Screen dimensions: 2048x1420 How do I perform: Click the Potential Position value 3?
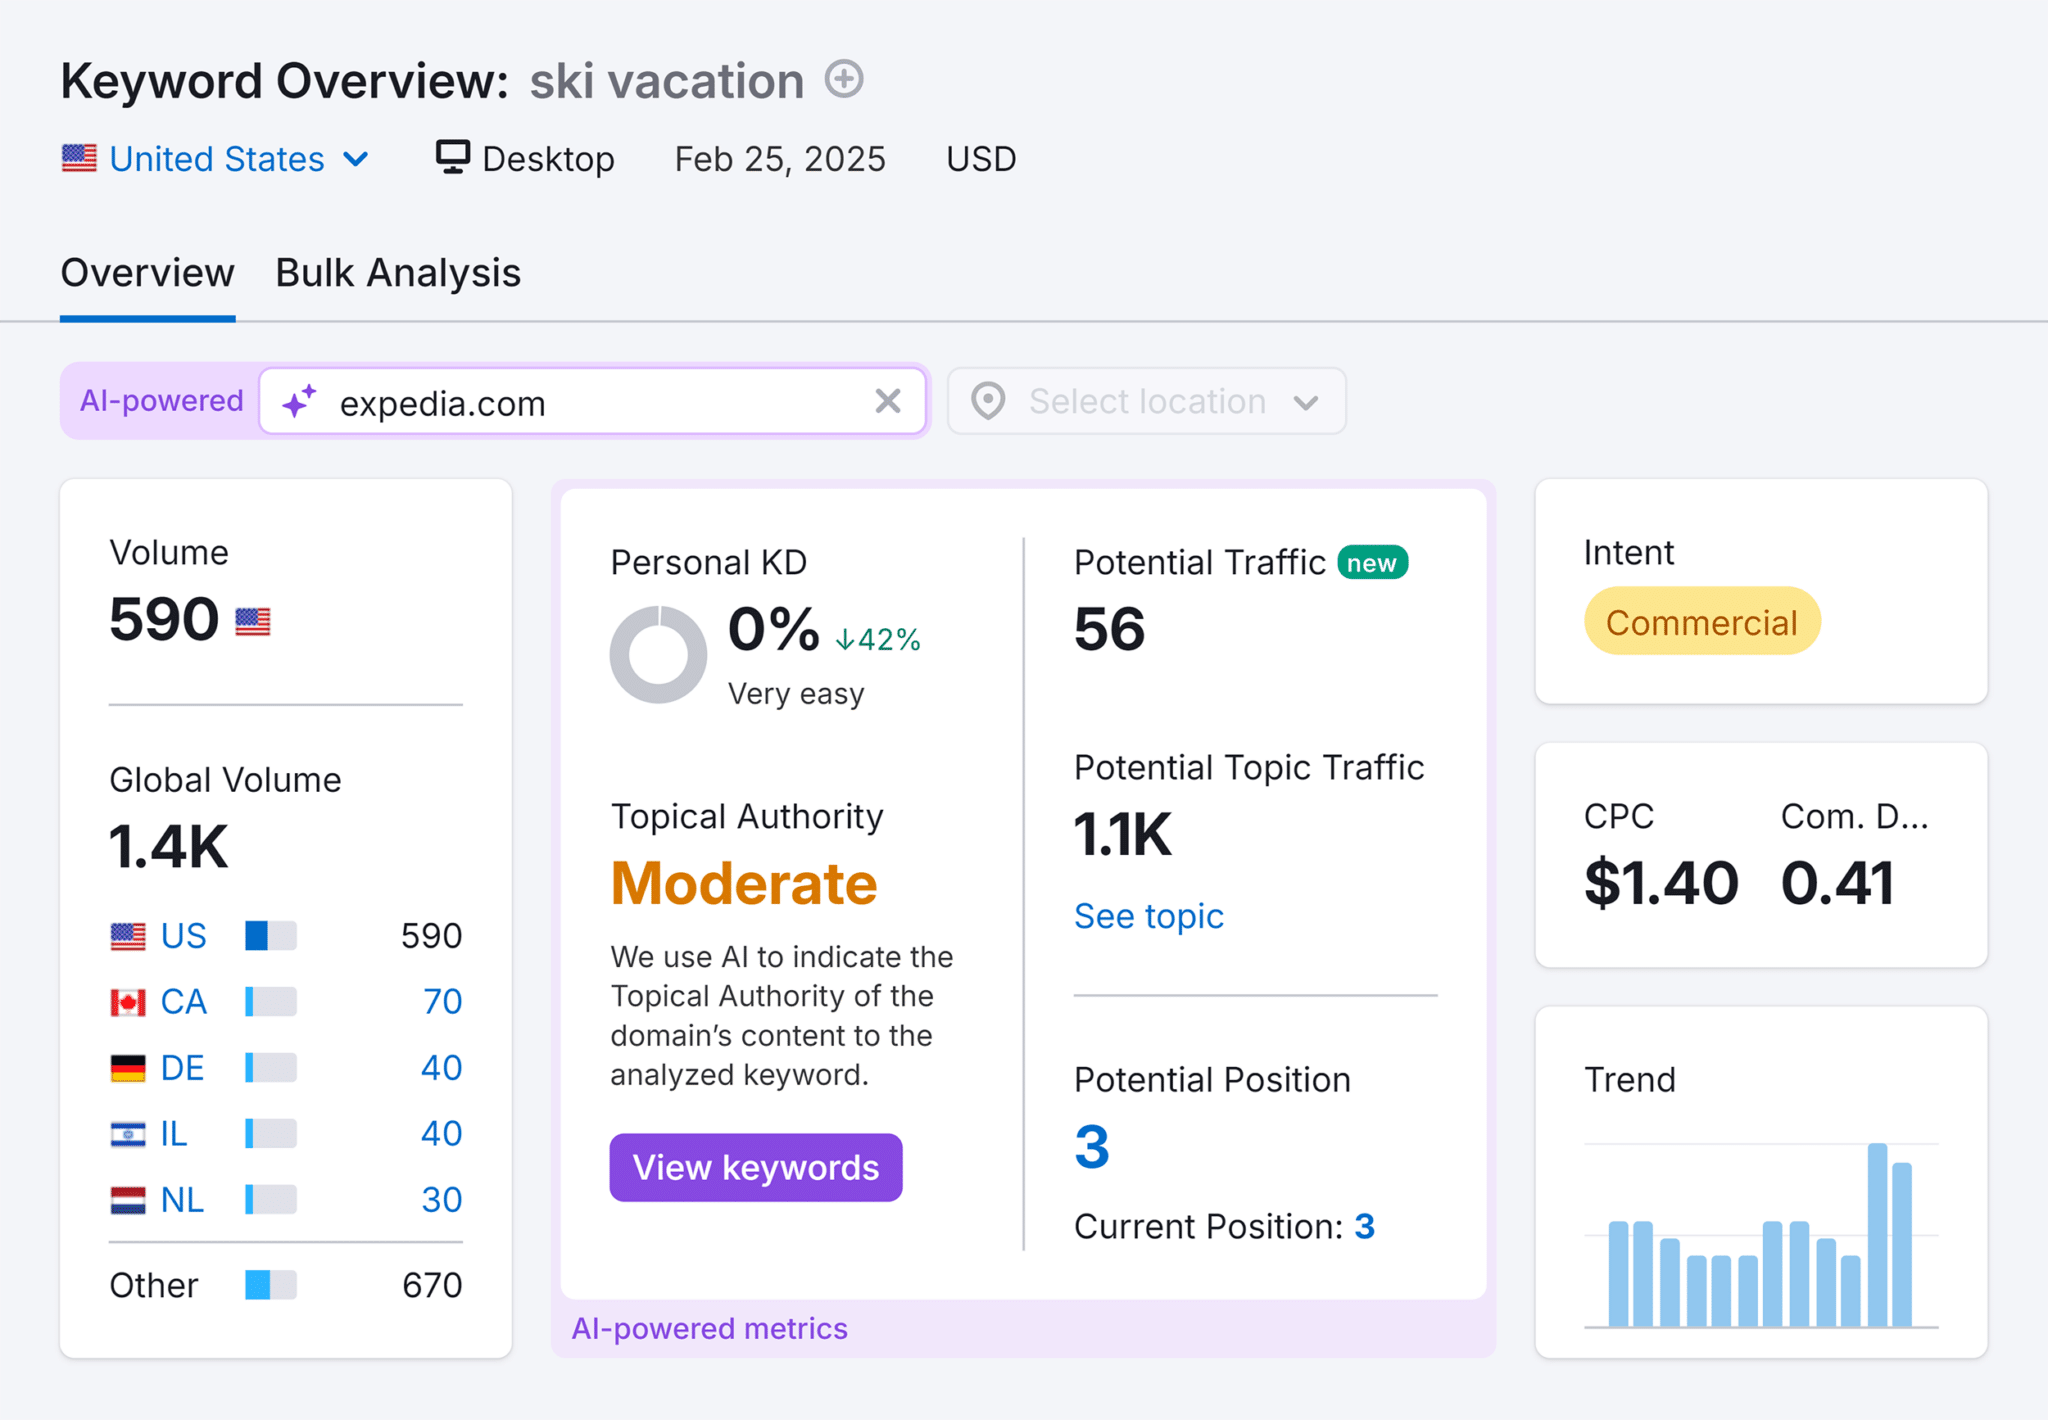[x=1091, y=1146]
